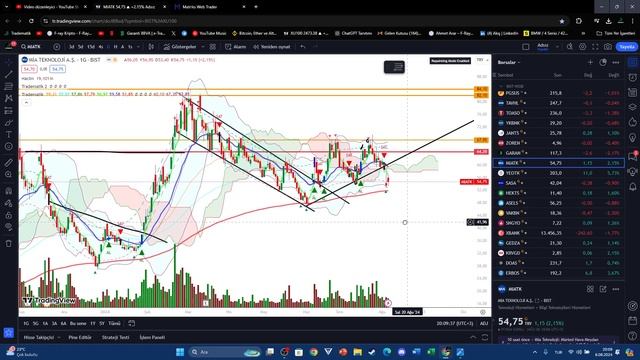Open the hotlists flame icon in right sidebar
This screenshot has width=640, height=360.
pos(633,122)
